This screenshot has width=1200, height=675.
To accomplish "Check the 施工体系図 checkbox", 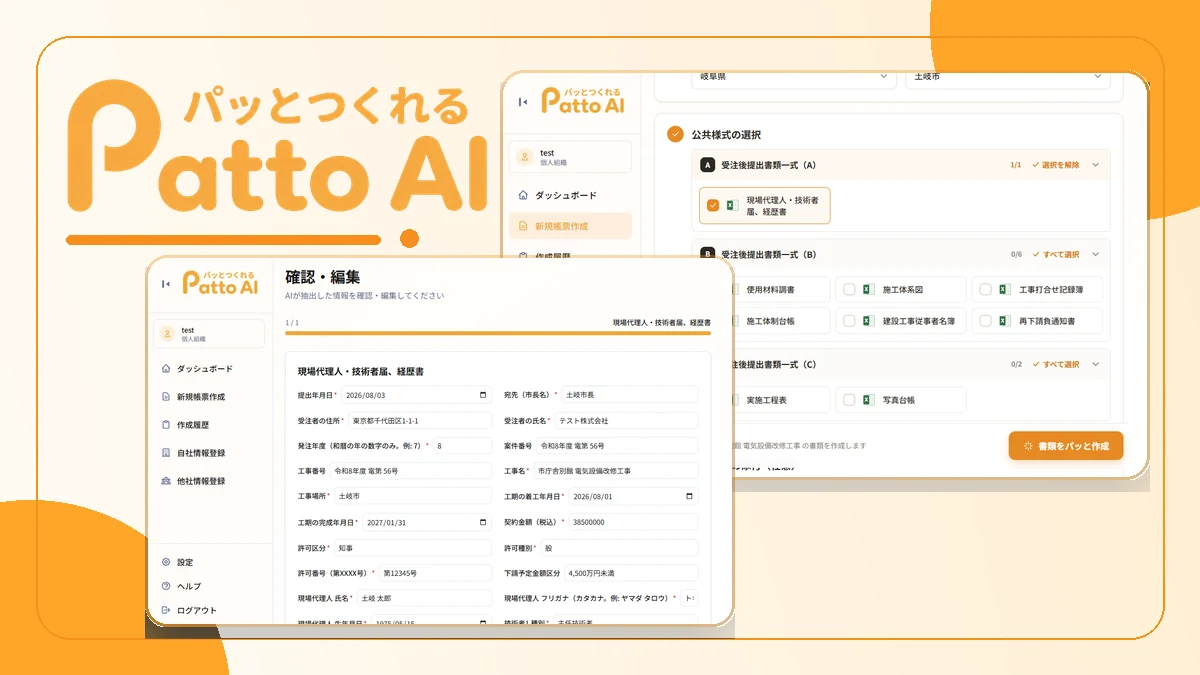I will tap(849, 290).
